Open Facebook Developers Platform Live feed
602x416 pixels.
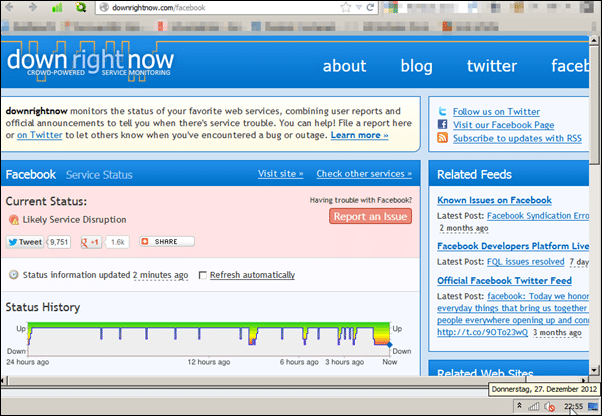[513, 246]
